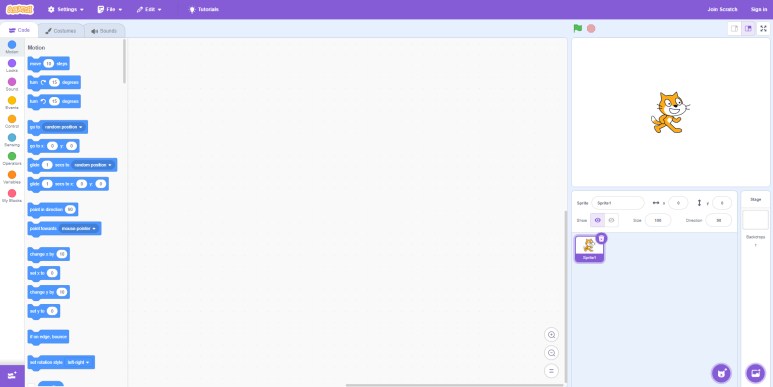Click the point in direction 90 block
The height and width of the screenshot is (387, 773).
click(x=53, y=210)
